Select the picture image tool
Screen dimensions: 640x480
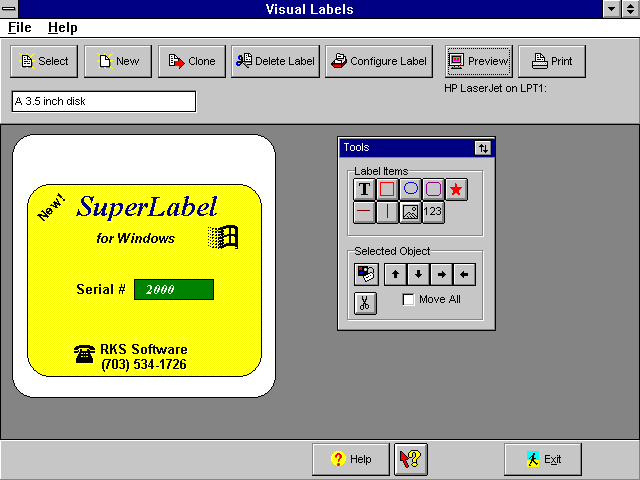click(410, 212)
